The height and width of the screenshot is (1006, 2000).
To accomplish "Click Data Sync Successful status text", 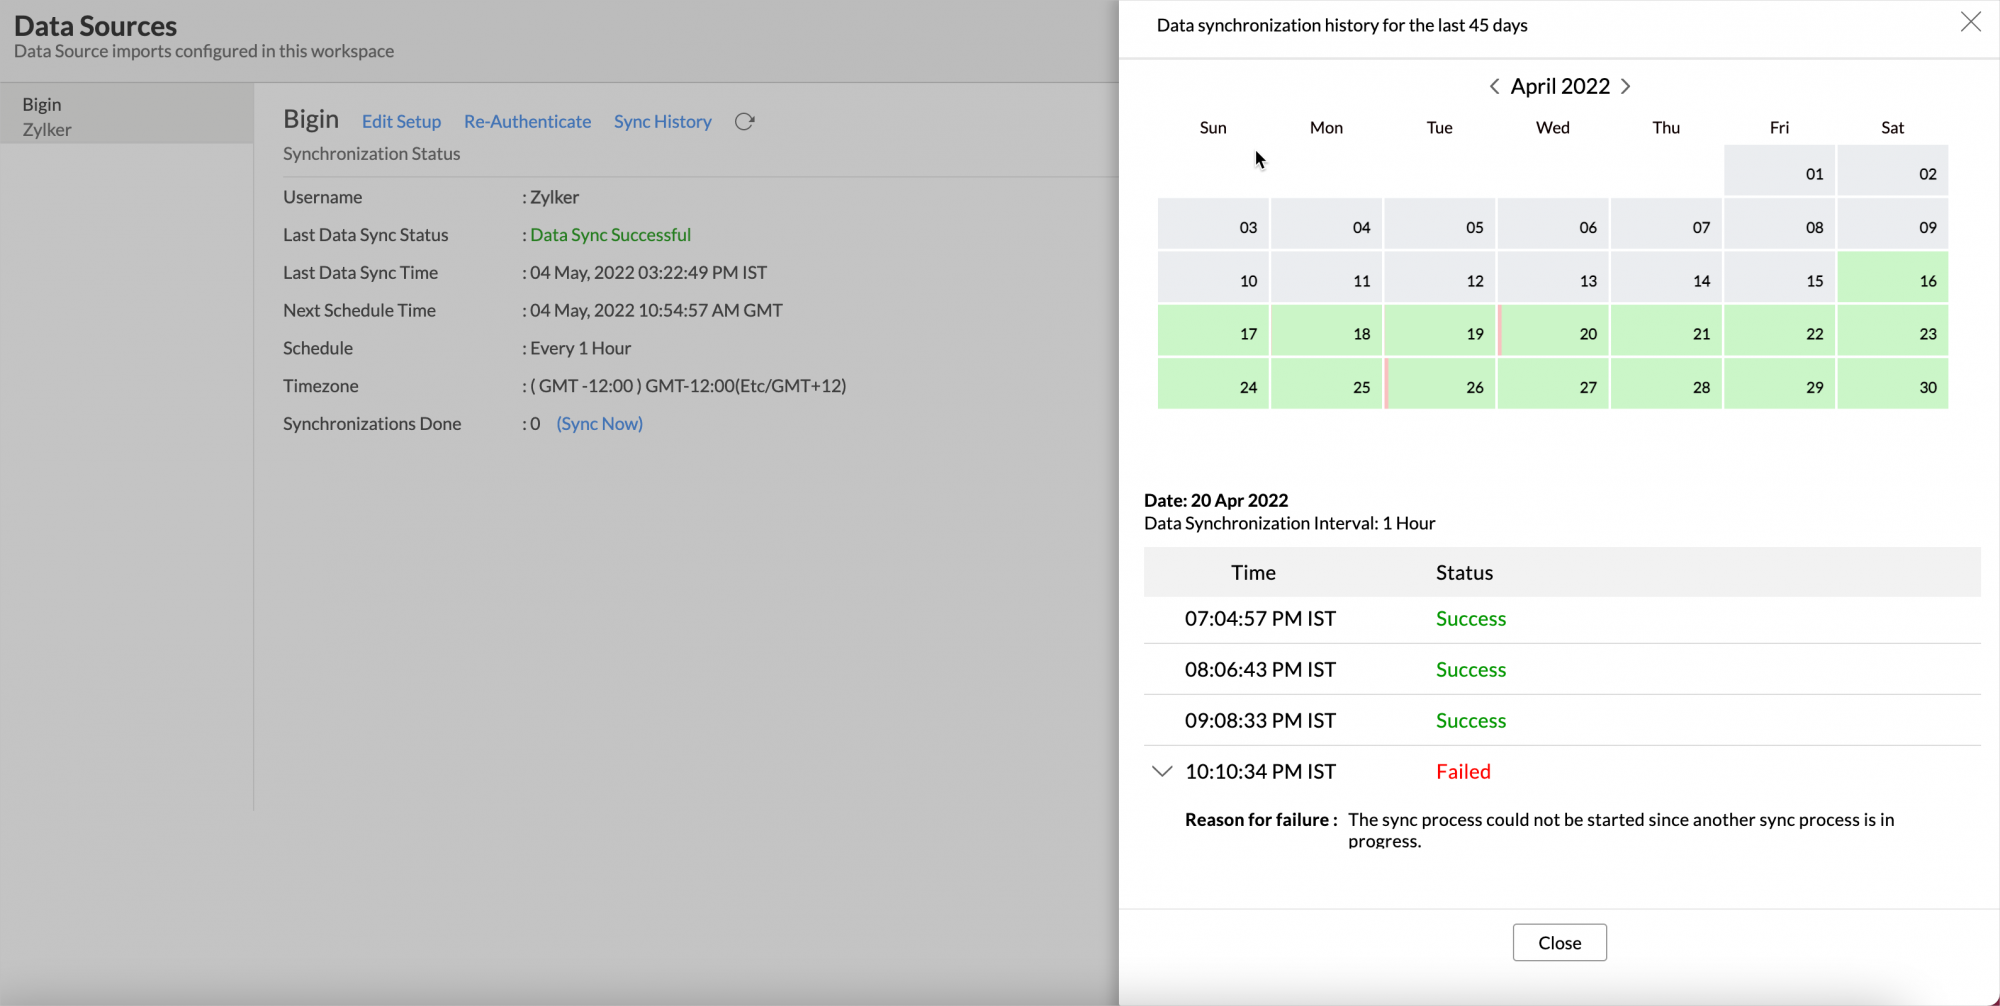I will pos(610,235).
